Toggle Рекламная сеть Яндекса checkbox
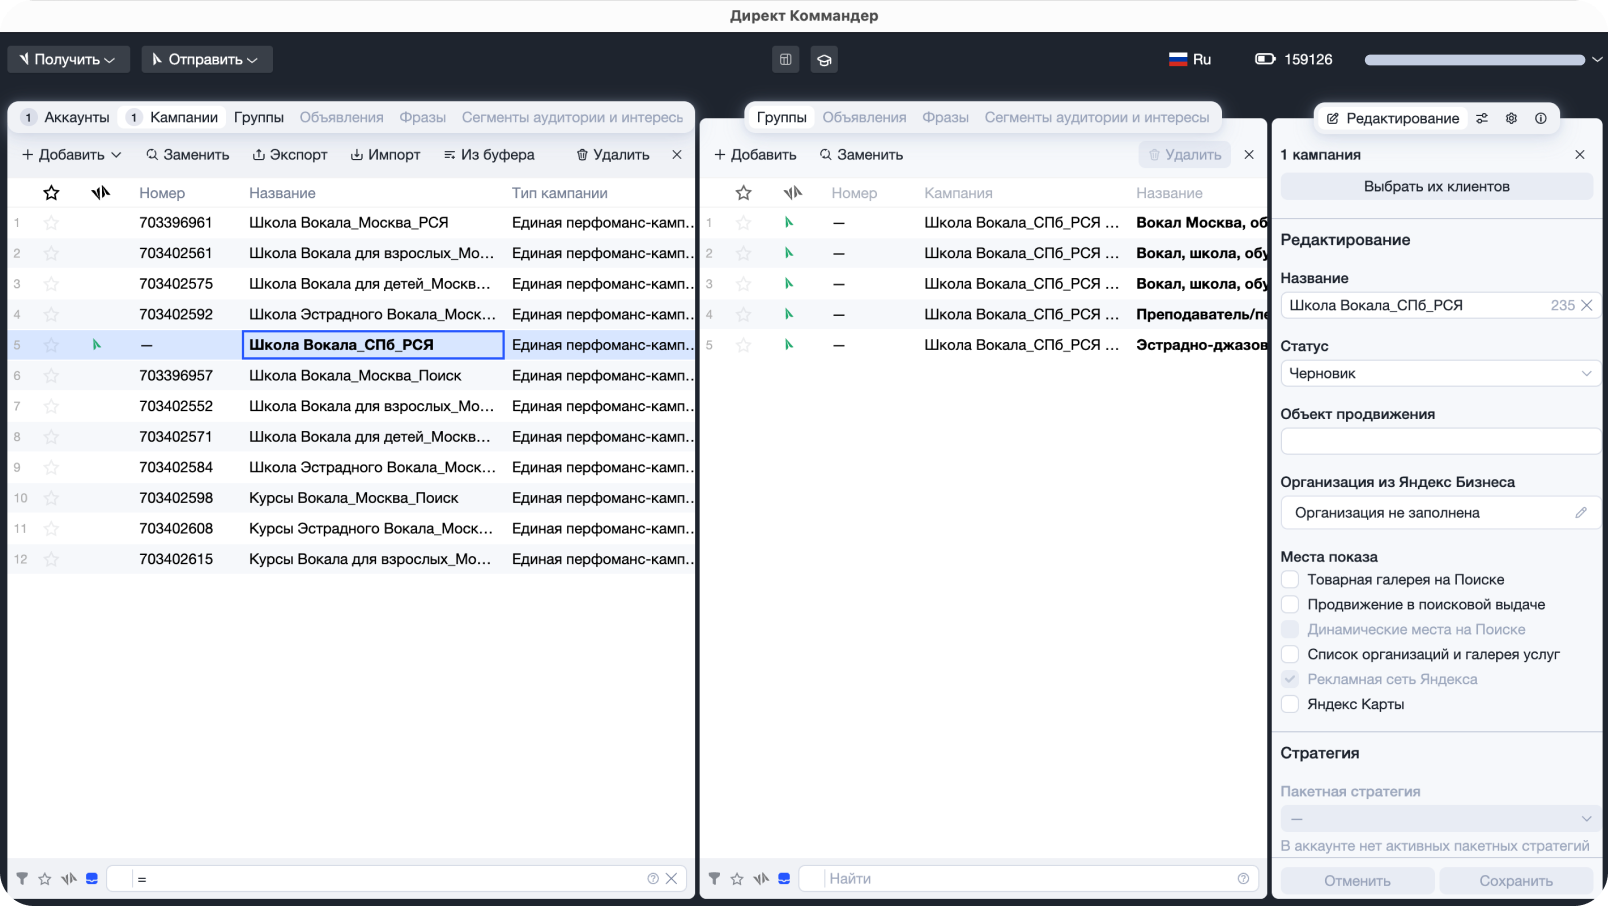1608x906 pixels. (1290, 680)
